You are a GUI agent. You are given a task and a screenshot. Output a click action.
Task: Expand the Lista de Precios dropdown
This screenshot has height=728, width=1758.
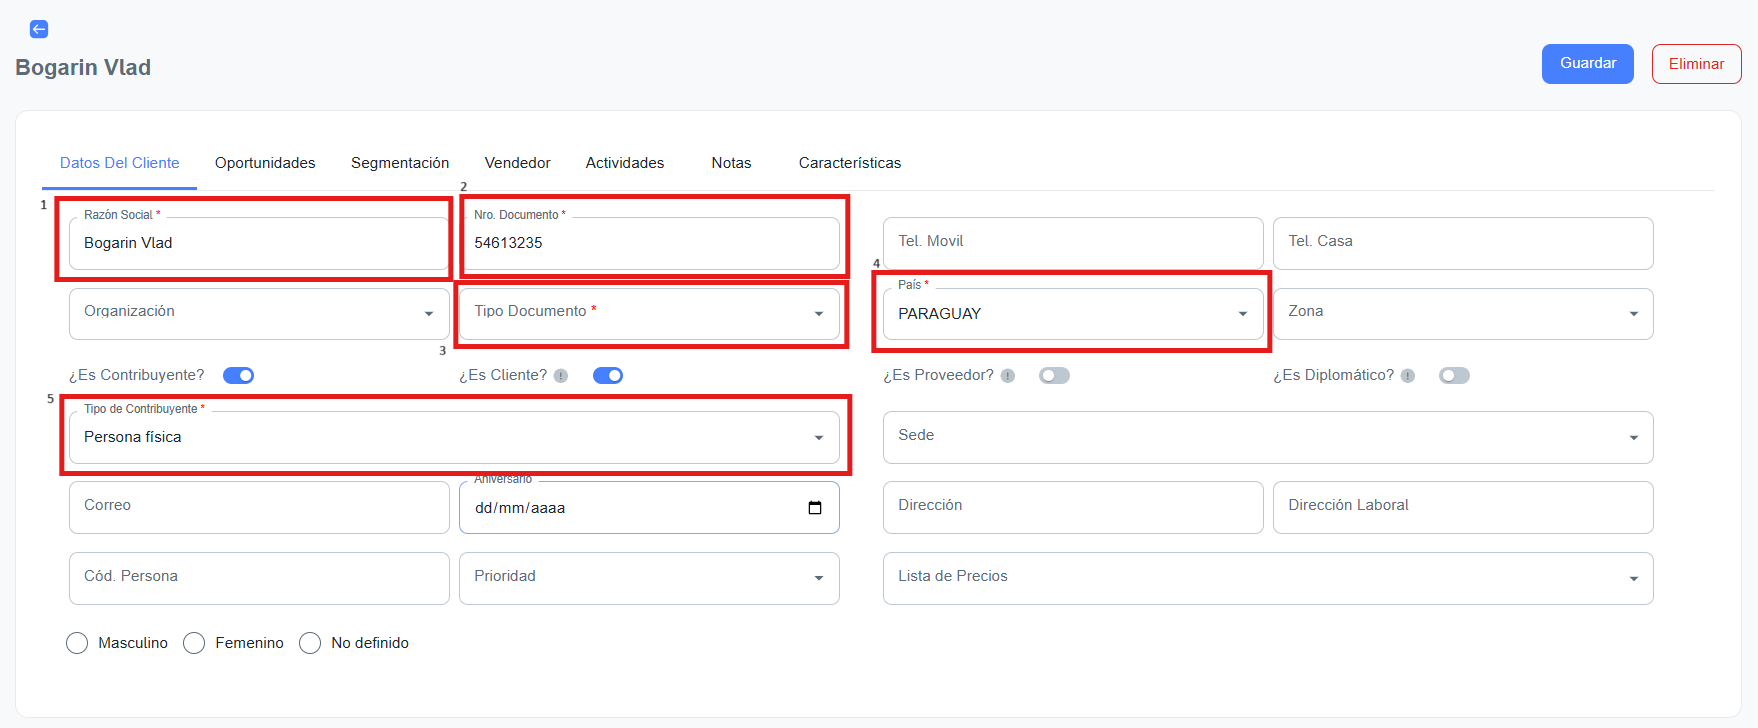point(1267,578)
